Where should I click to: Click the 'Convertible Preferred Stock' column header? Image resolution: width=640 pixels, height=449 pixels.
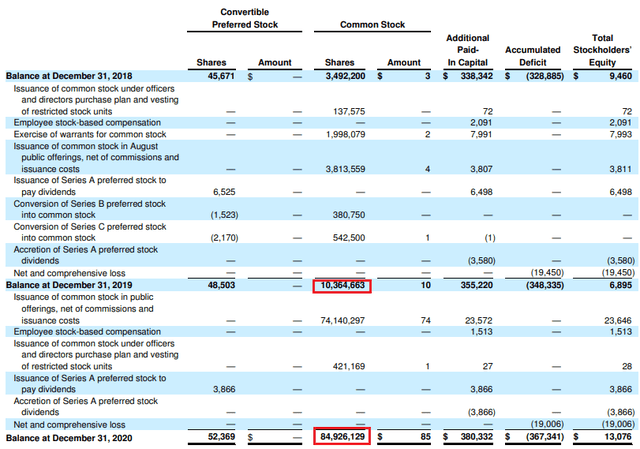244,18
